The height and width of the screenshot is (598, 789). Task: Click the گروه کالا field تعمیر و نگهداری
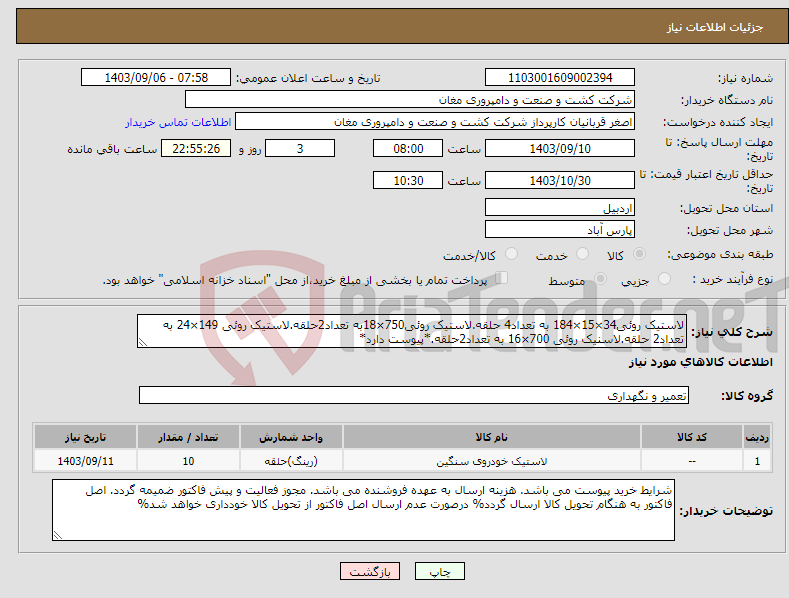pyautogui.click(x=414, y=396)
